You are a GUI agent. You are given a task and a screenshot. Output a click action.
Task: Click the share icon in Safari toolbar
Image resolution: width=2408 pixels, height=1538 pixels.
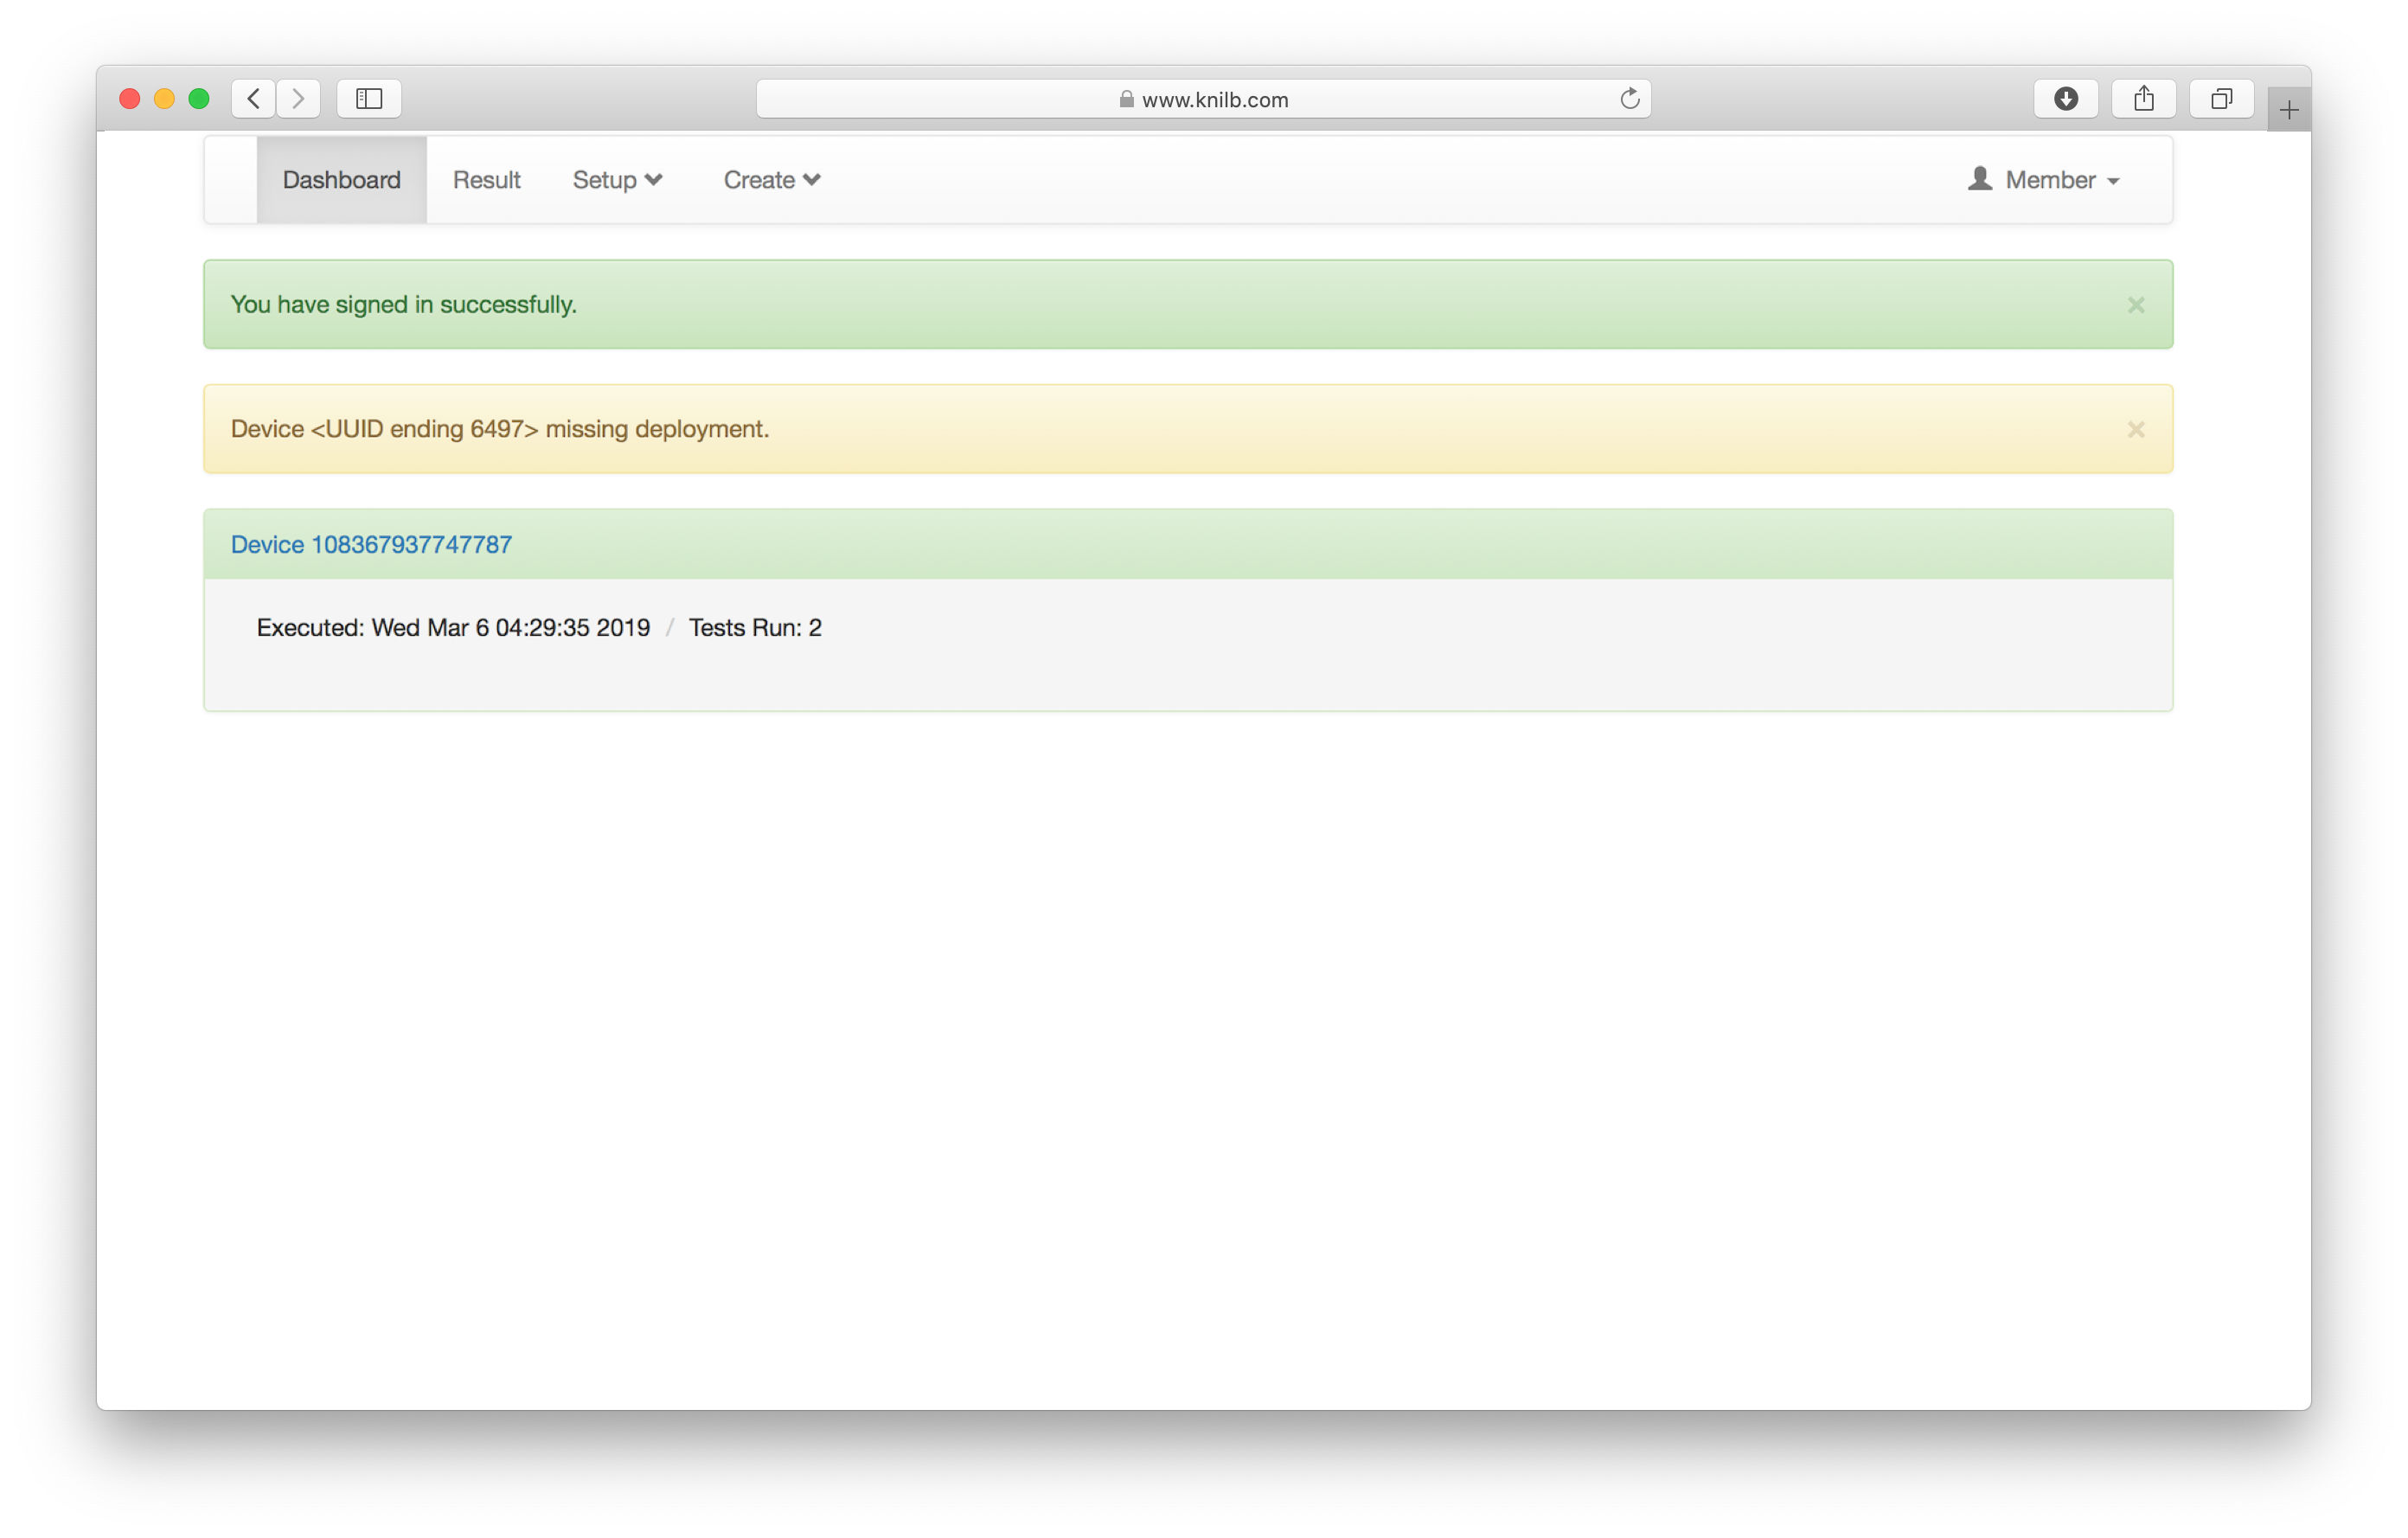(2143, 98)
